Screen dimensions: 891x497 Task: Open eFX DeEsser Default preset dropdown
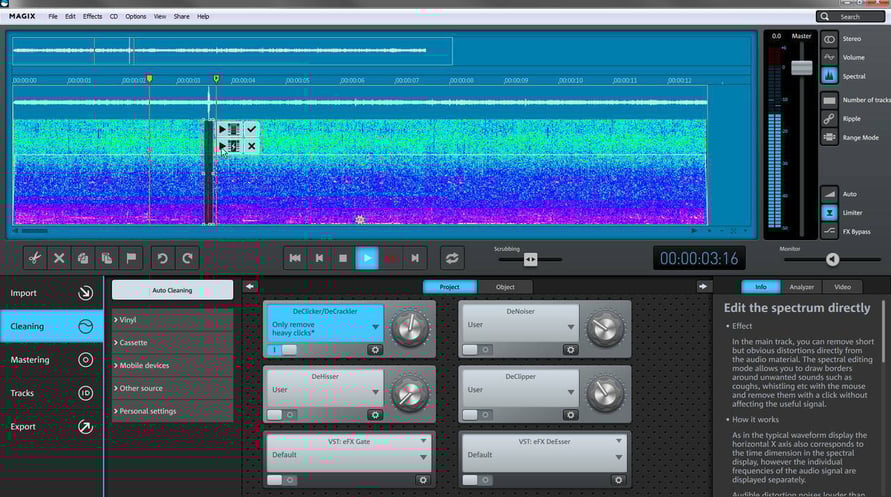pyautogui.click(x=619, y=457)
